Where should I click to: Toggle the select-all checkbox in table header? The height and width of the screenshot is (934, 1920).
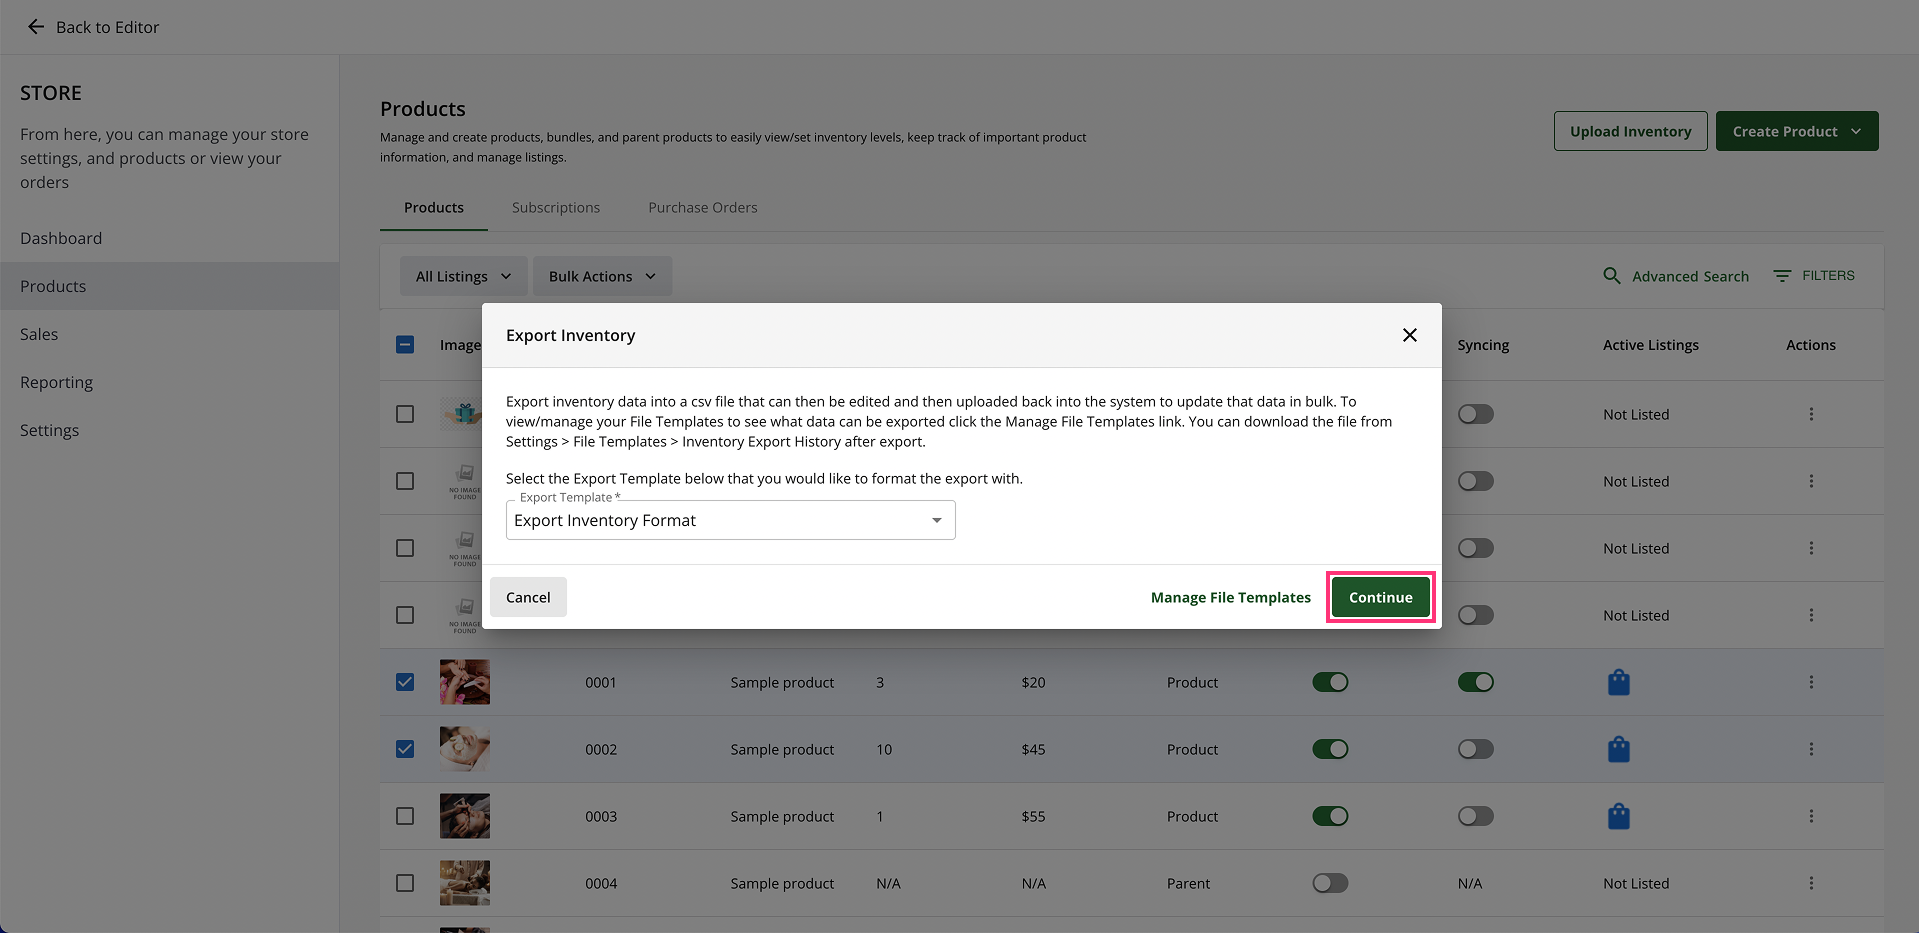tap(405, 345)
